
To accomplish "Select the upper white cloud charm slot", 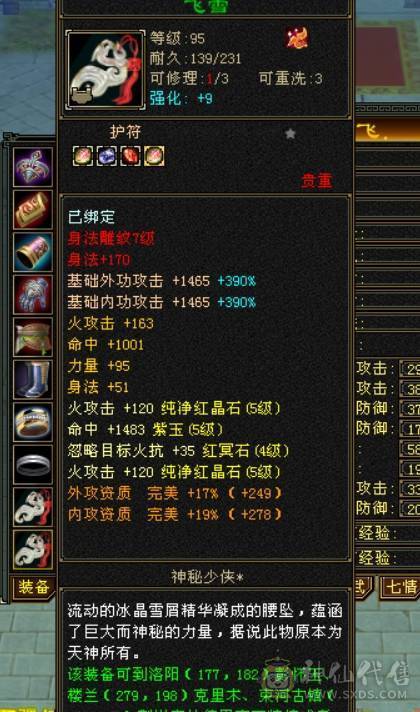I will [33, 506].
